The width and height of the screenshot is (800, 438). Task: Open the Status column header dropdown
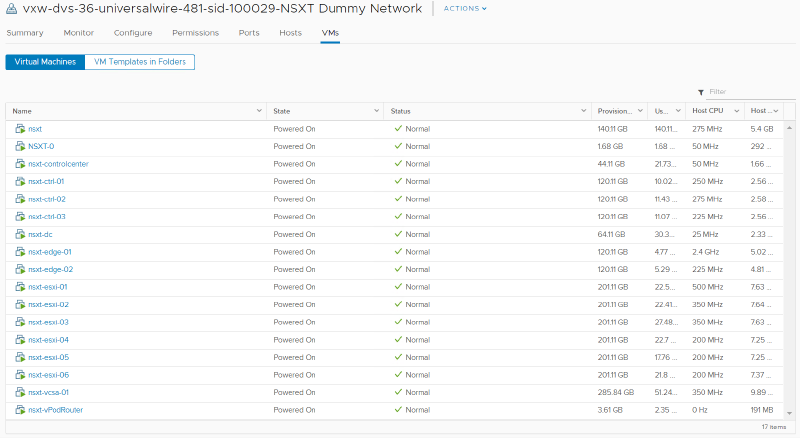pos(584,111)
